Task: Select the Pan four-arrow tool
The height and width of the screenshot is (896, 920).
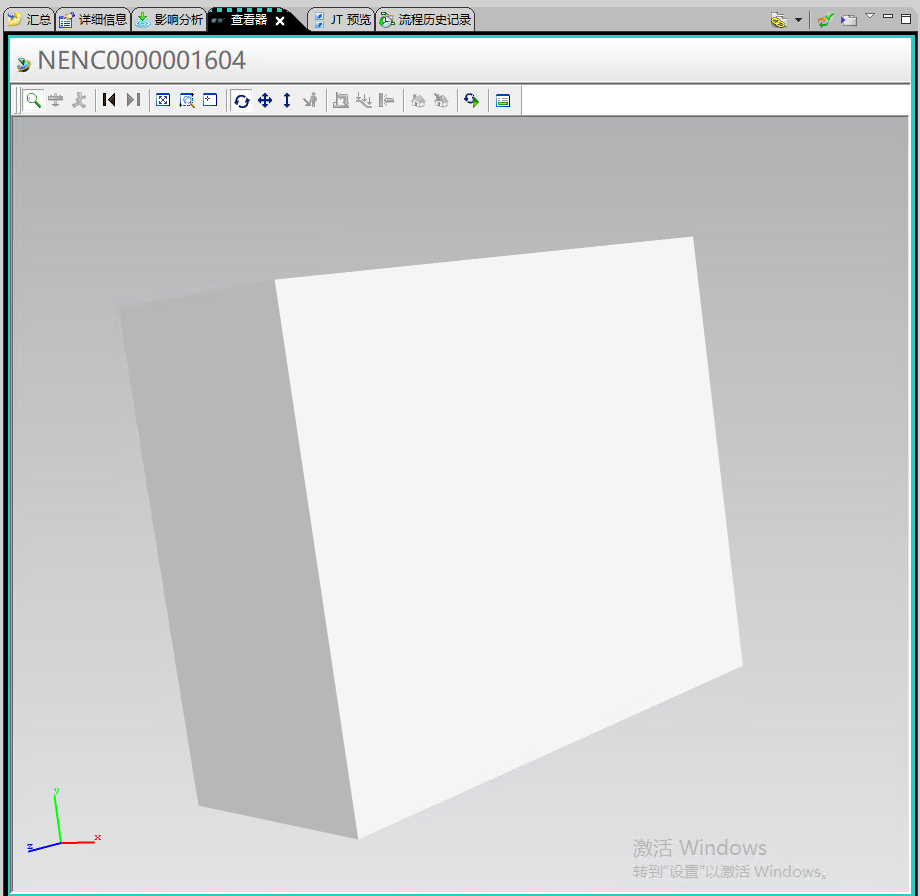Action: pyautogui.click(x=265, y=100)
